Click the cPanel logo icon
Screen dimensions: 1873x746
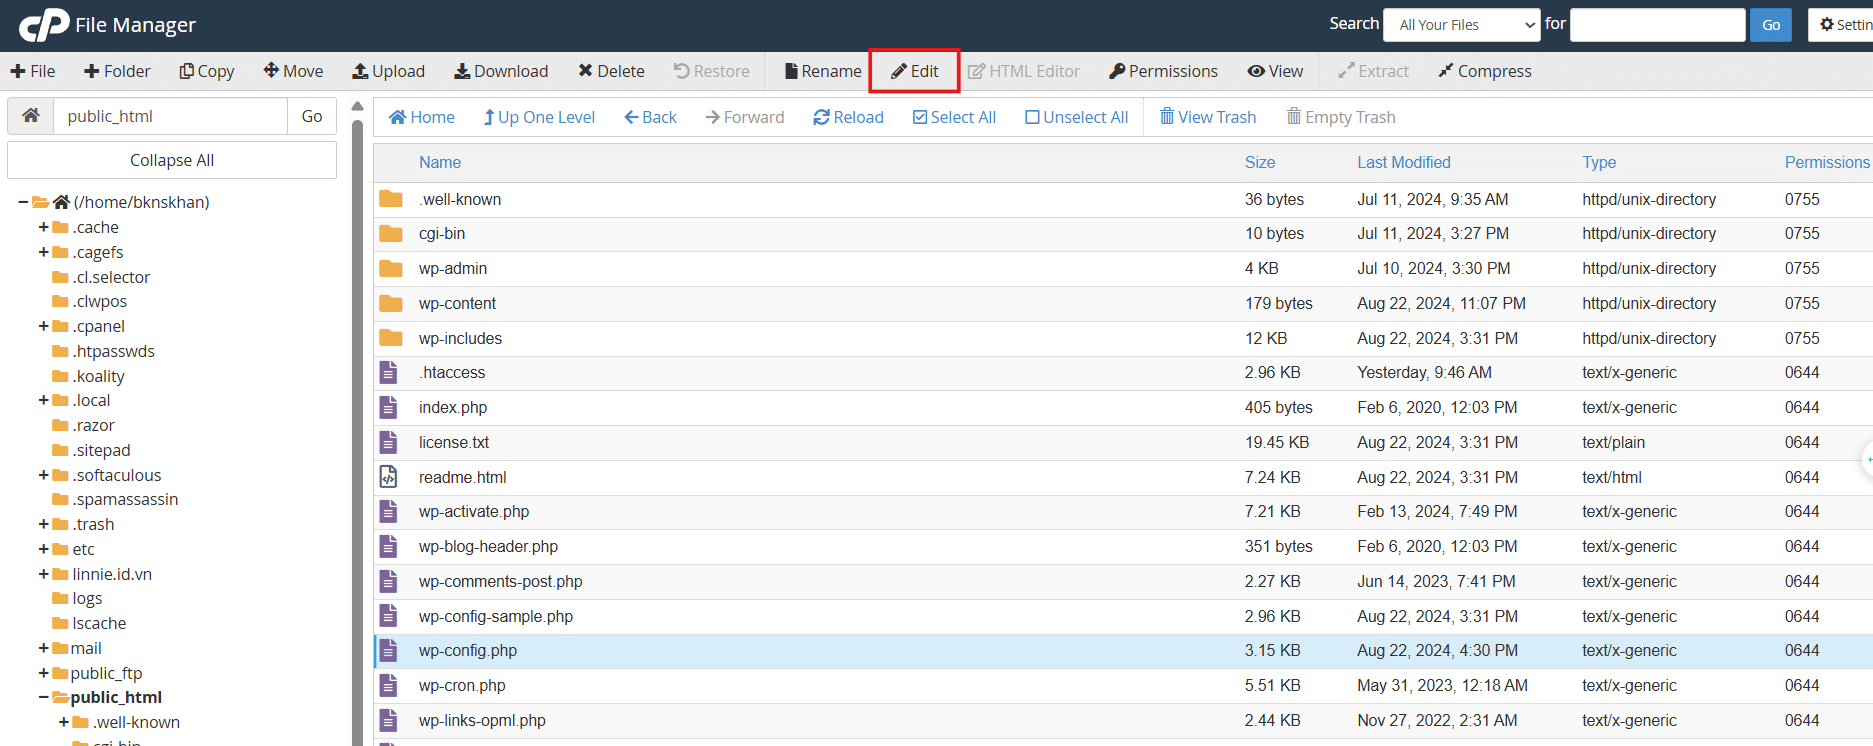tap(44, 25)
